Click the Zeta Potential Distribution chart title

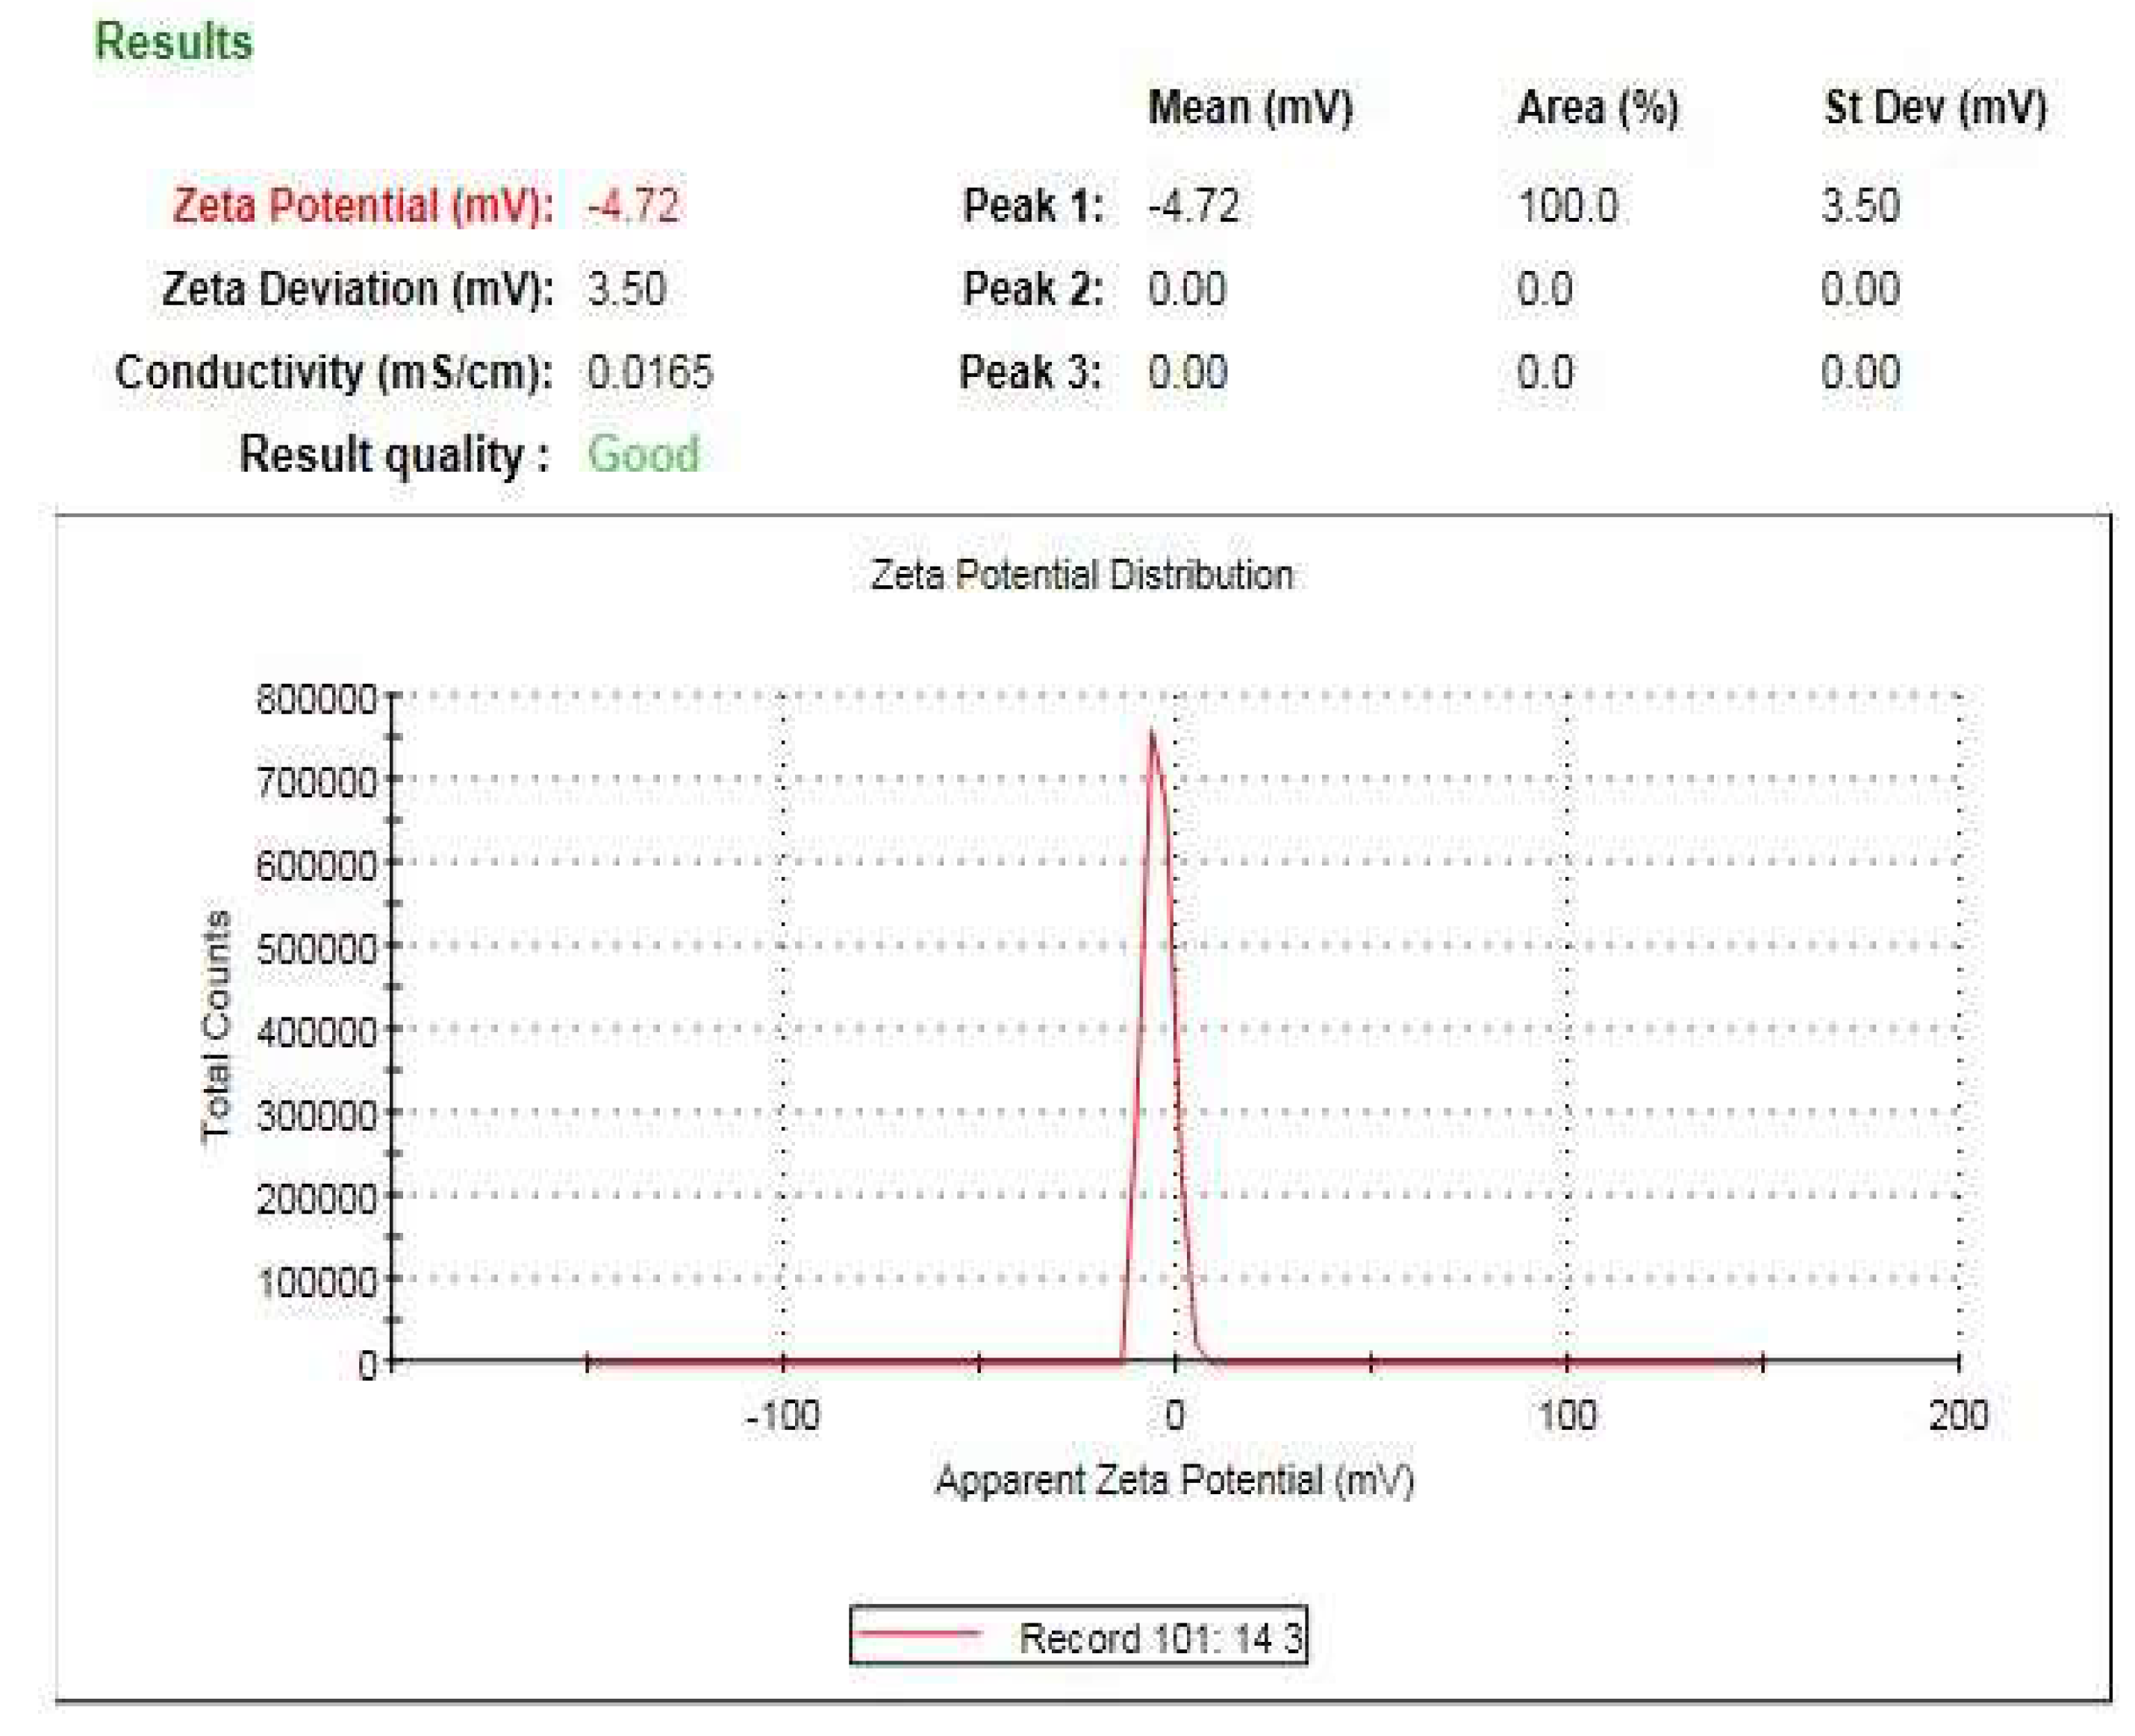point(1081,576)
